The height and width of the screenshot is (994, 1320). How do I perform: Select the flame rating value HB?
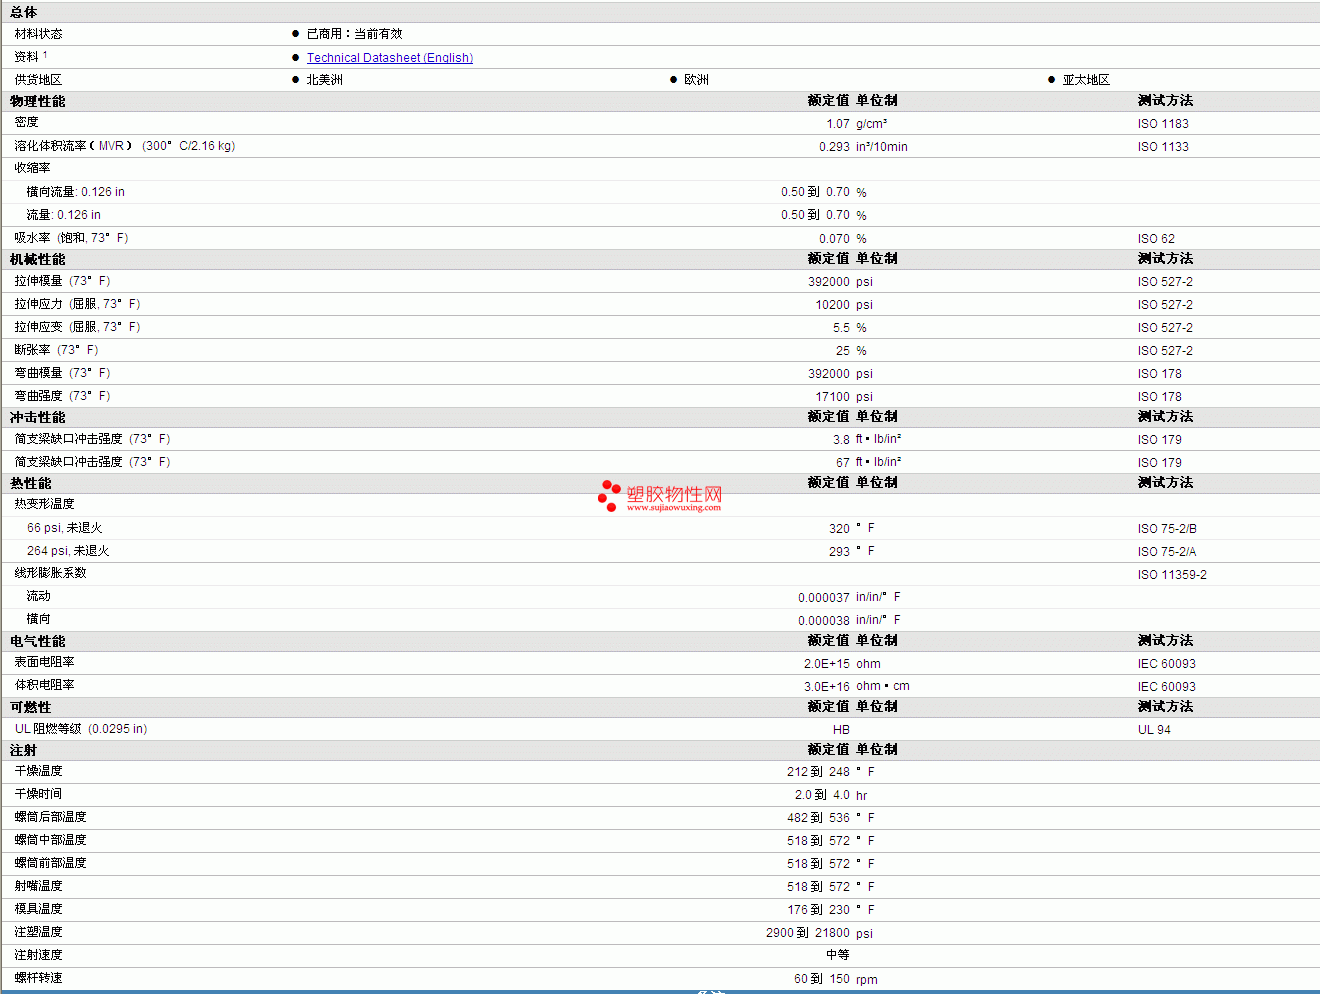coord(841,730)
